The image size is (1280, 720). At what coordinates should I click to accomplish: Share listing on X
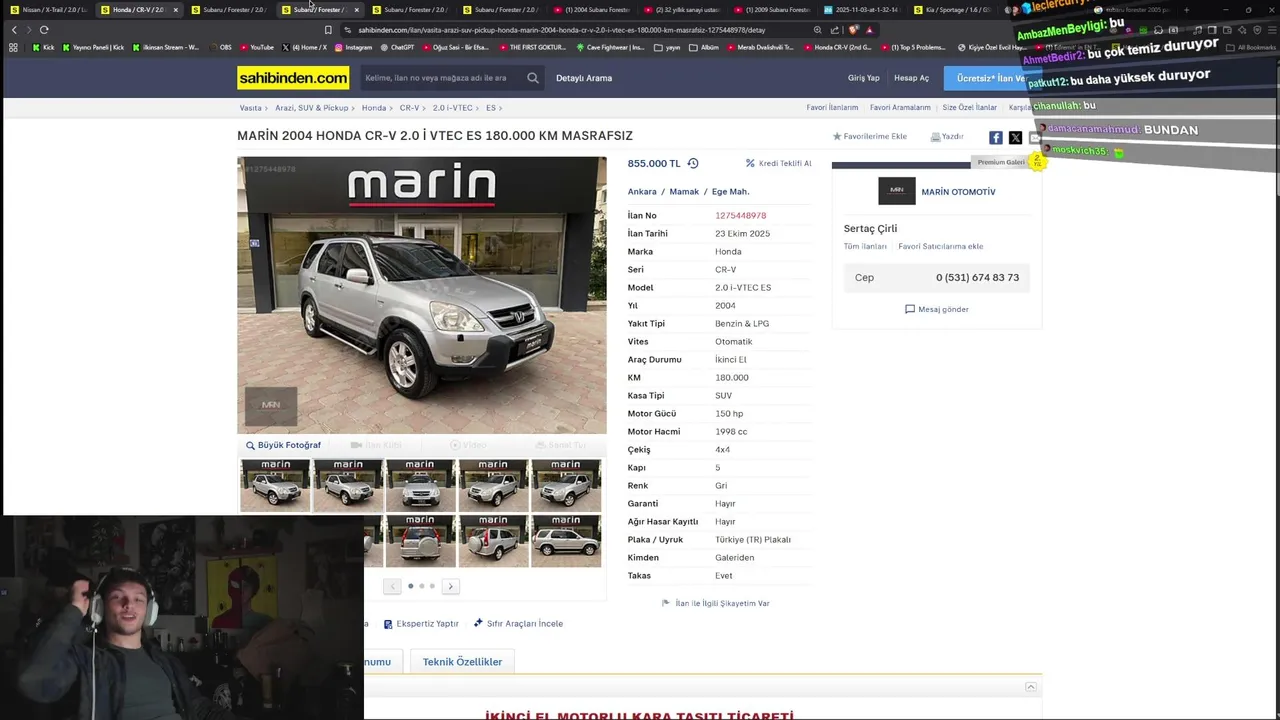point(1015,137)
